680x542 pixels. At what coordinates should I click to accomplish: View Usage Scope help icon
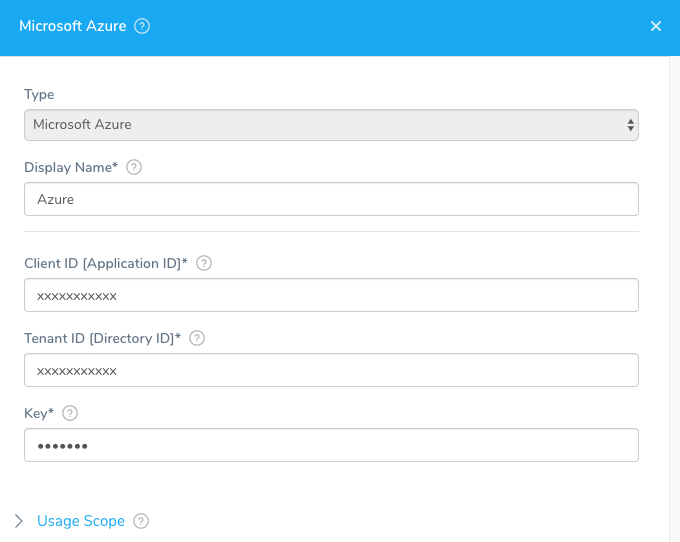tap(141, 521)
